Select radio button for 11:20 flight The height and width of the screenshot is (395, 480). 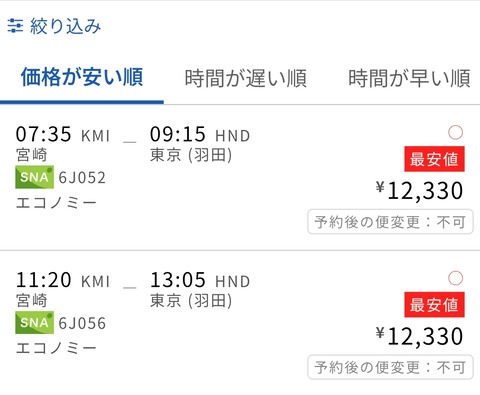455,278
